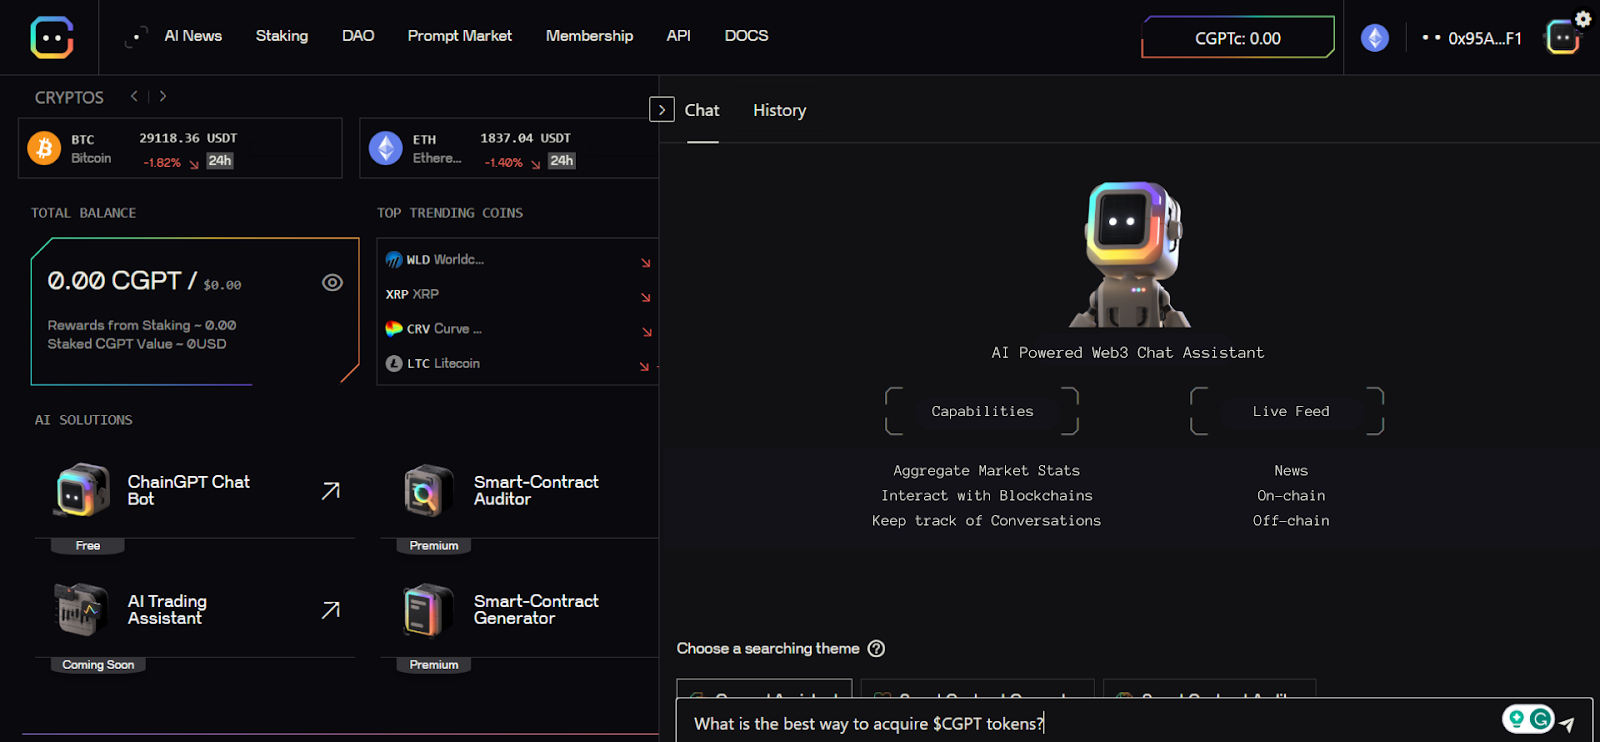The height and width of the screenshot is (742, 1600).
Task: Click the CGPTc: 0.00 credits button
Action: [1238, 38]
